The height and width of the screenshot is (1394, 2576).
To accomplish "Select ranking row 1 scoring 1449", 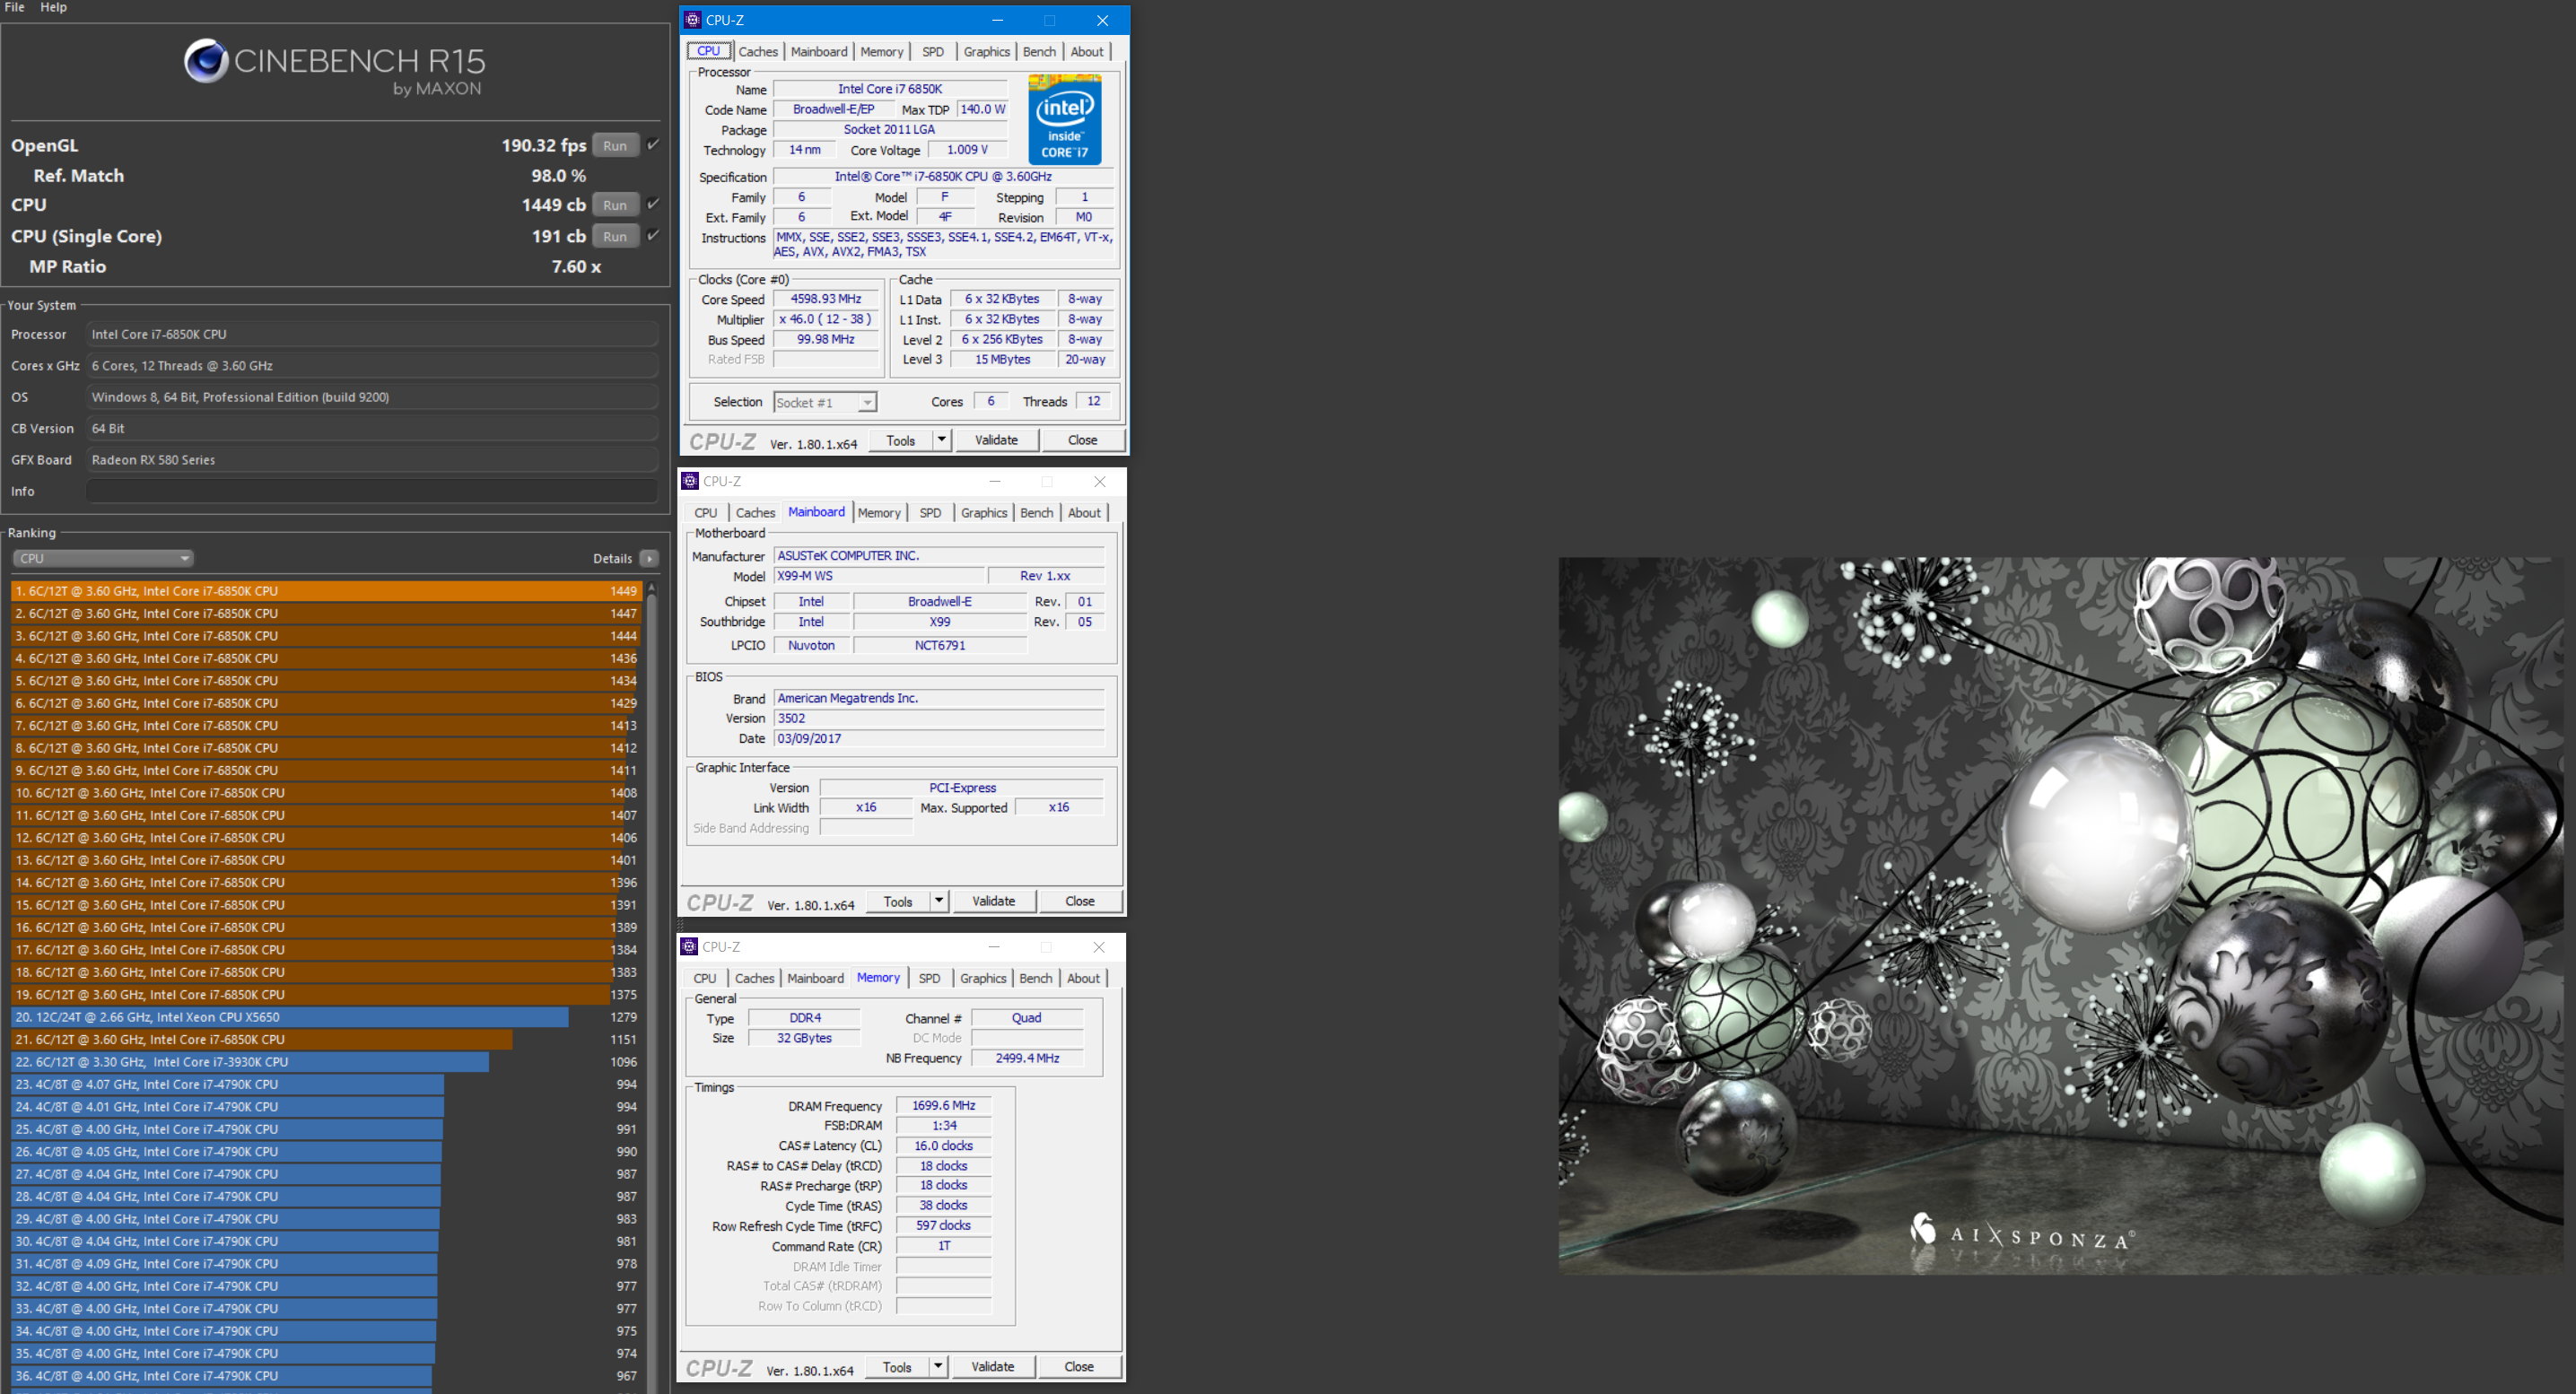I will tap(327, 591).
